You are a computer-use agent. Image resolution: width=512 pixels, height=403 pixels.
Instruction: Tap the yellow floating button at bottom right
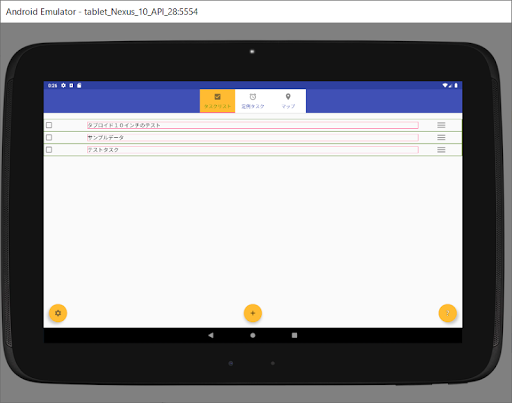[447, 313]
